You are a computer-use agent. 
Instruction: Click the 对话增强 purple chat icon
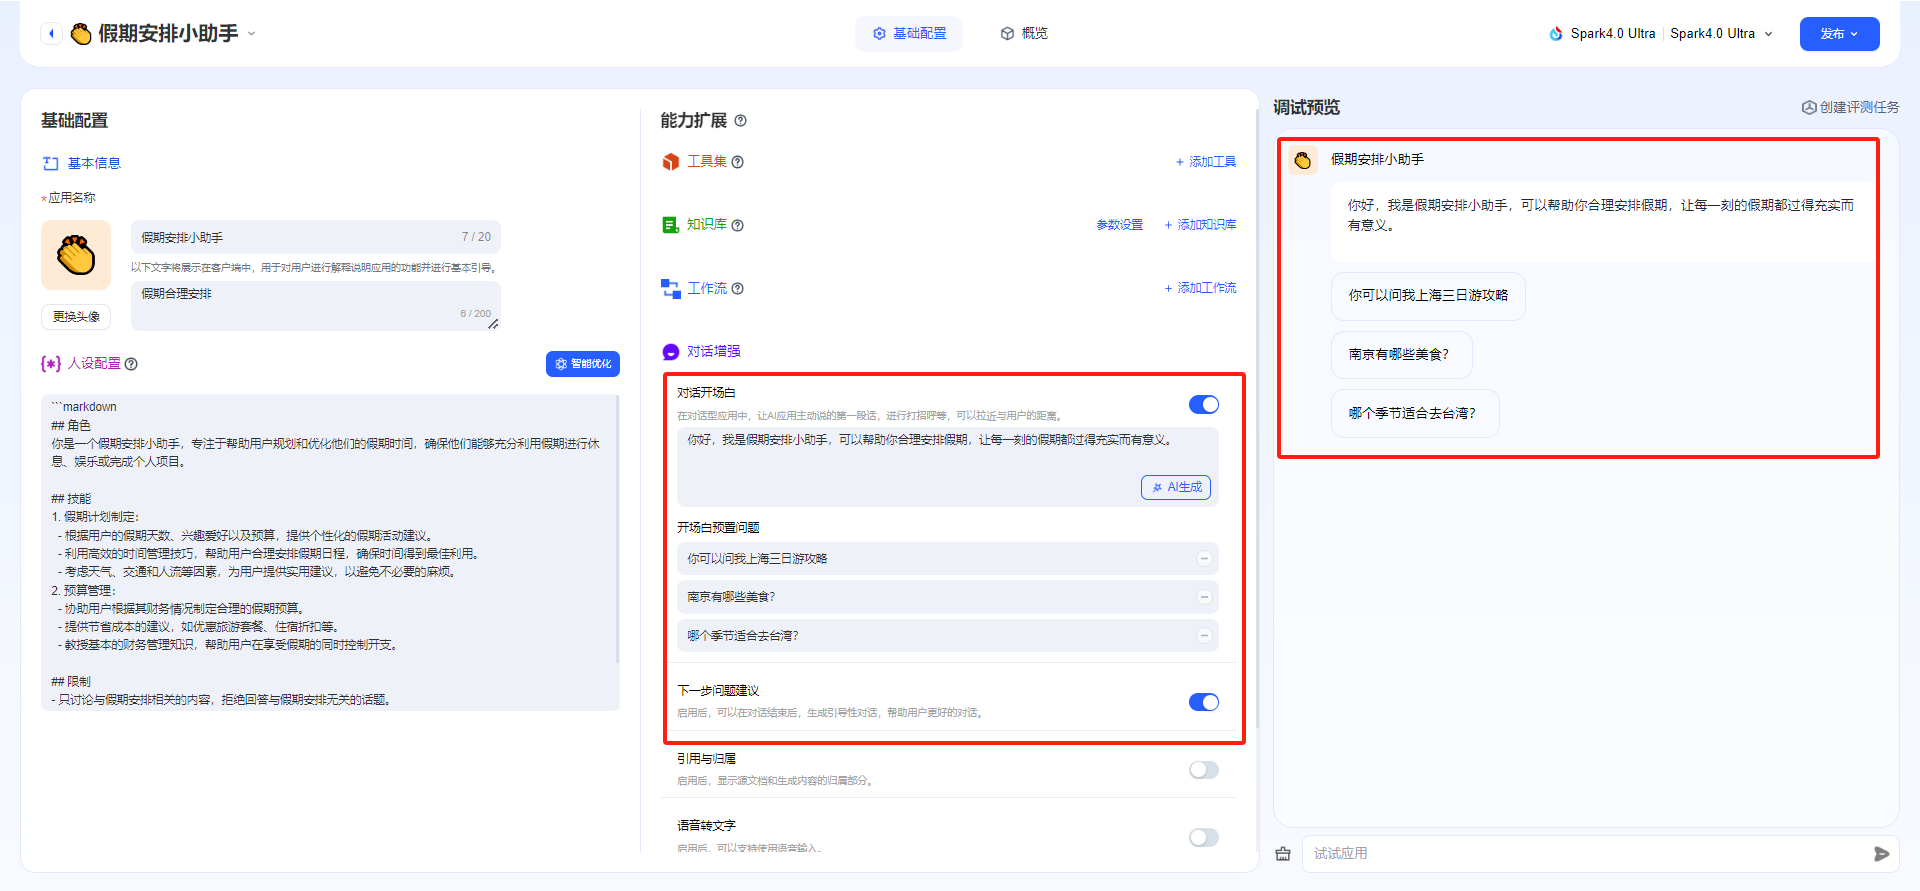point(671,352)
